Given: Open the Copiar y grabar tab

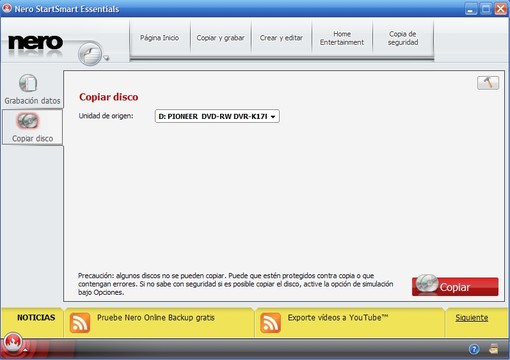Looking at the screenshot, I should point(221,38).
